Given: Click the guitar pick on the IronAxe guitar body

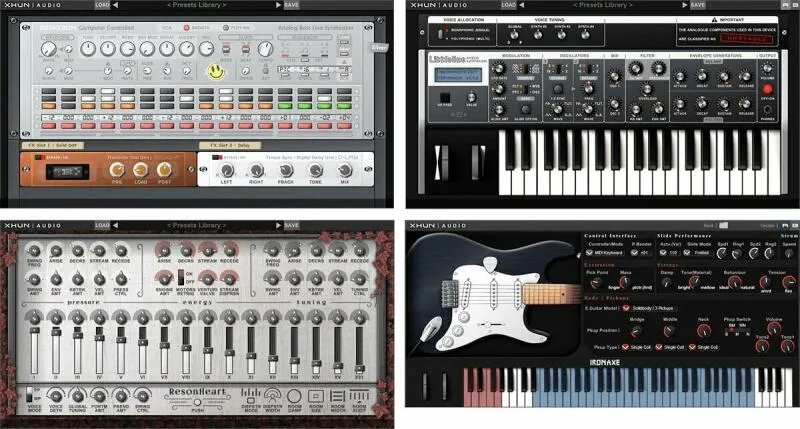Looking at the screenshot, I should click(x=490, y=265).
